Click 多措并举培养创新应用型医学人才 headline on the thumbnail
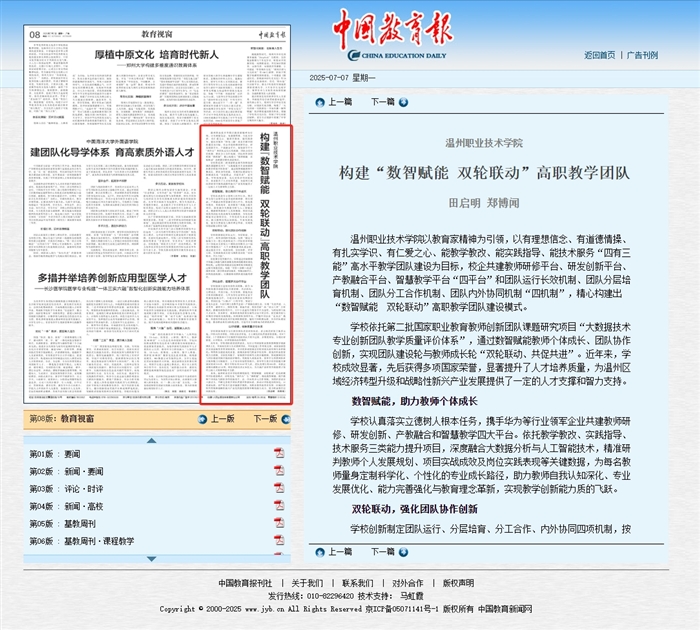This screenshot has height=630, width=700. pyautogui.click(x=112, y=278)
